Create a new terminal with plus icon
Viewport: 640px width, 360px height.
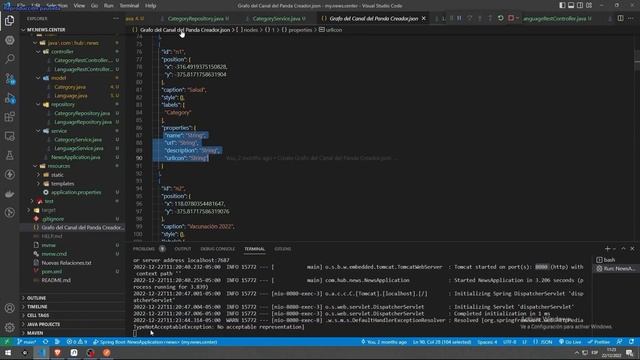tap(607, 249)
